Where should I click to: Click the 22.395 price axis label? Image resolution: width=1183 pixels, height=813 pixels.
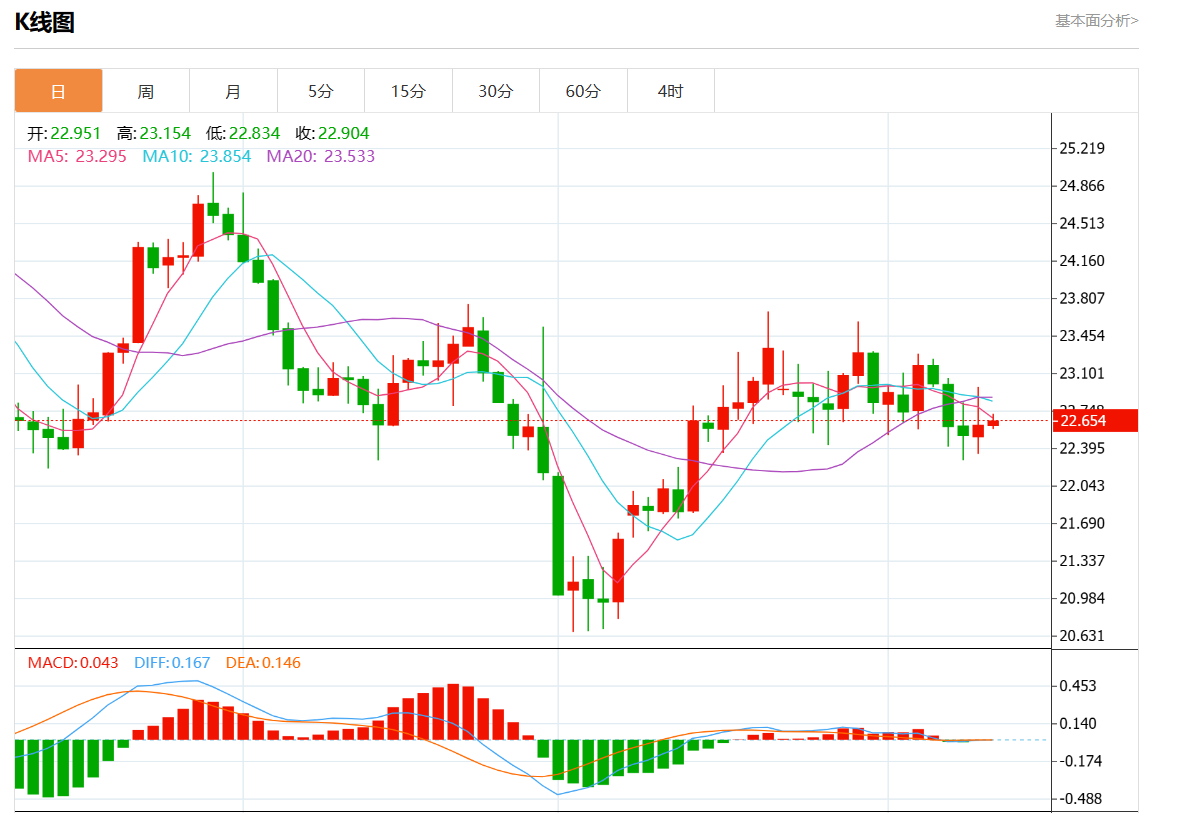click(x=1082, y=449)
